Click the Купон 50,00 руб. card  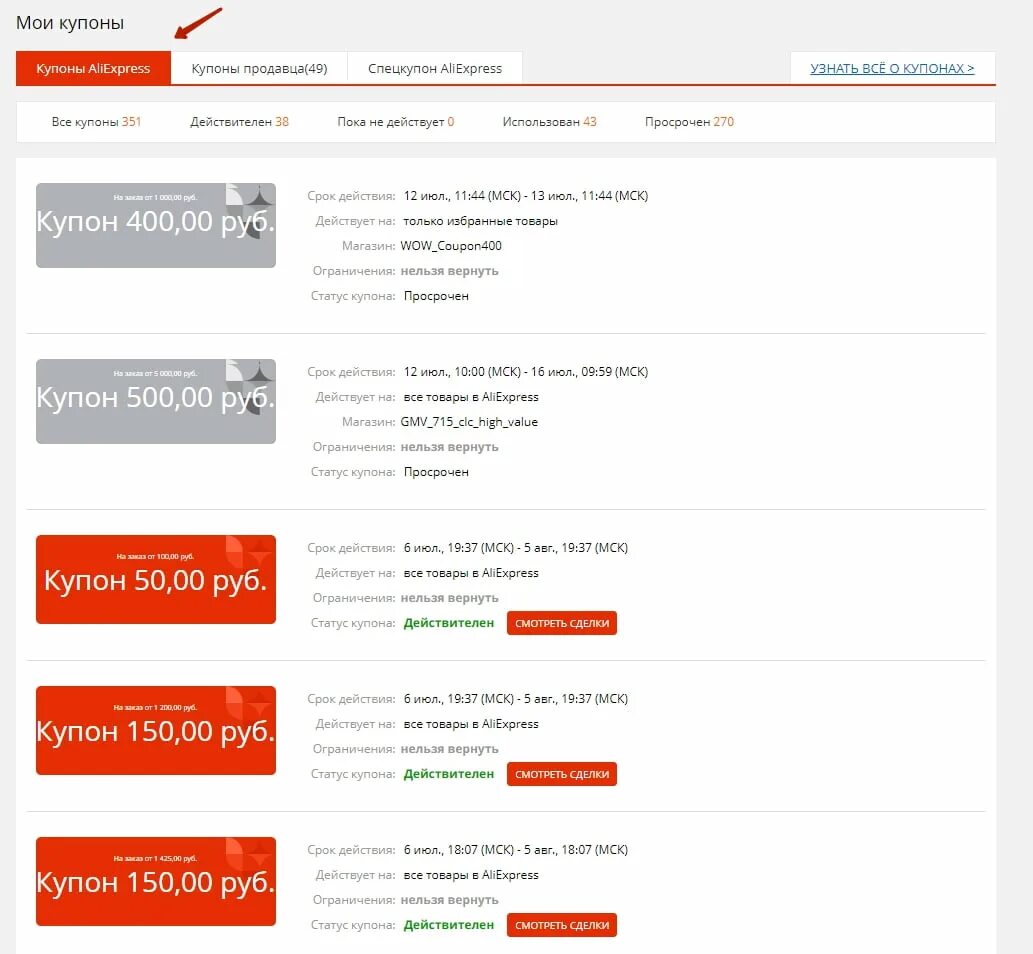[x=155, y=579]
